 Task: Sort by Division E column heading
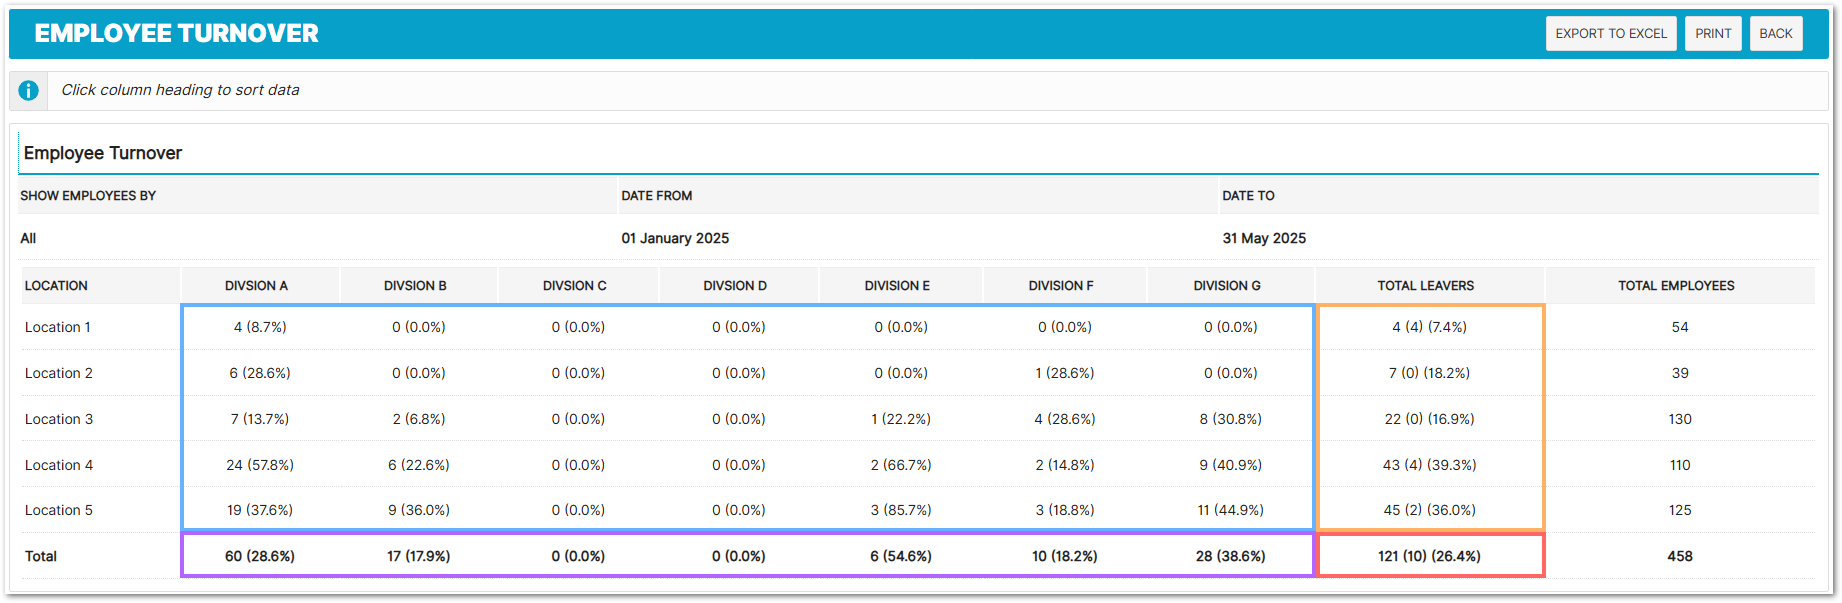pos(897,286)
